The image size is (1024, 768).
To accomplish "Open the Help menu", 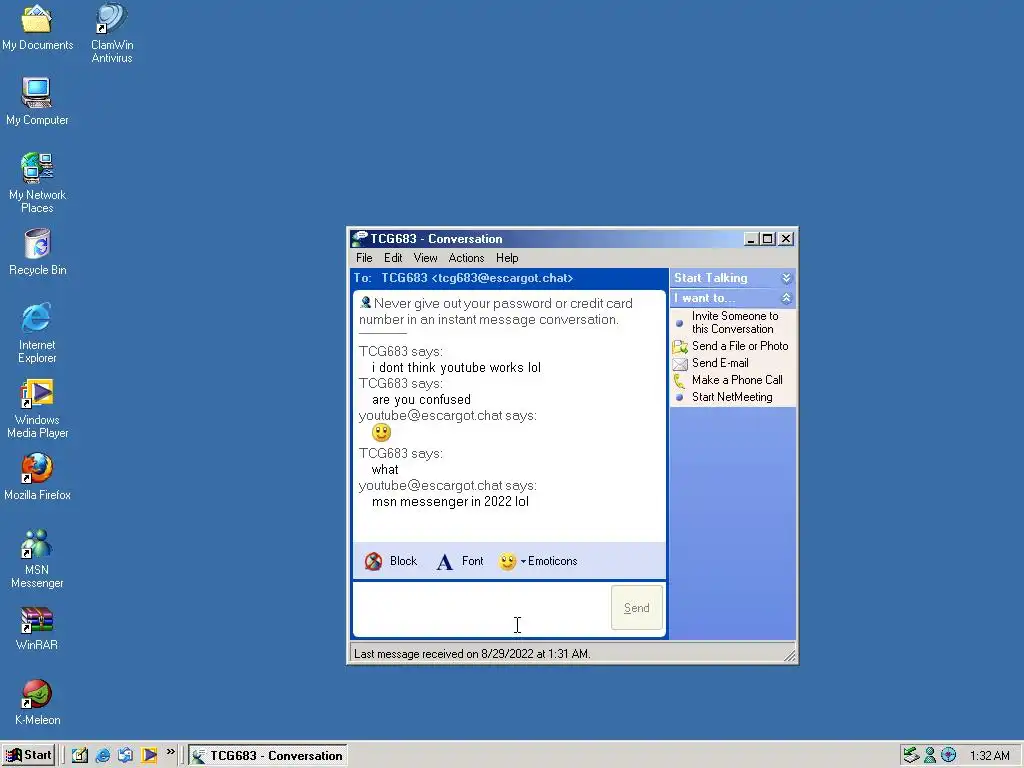I will tap(507, 258).
